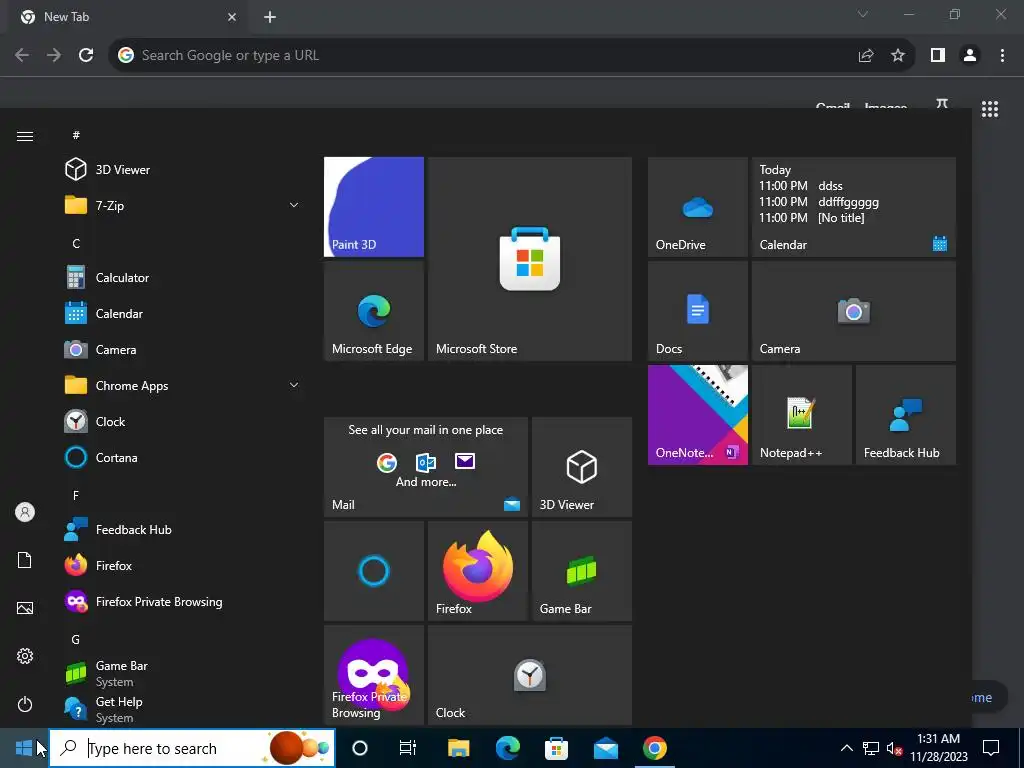Screen dimensions: 1024x768
Task: Open 3D Viewer from the app list
Action: tap(183, 169)
